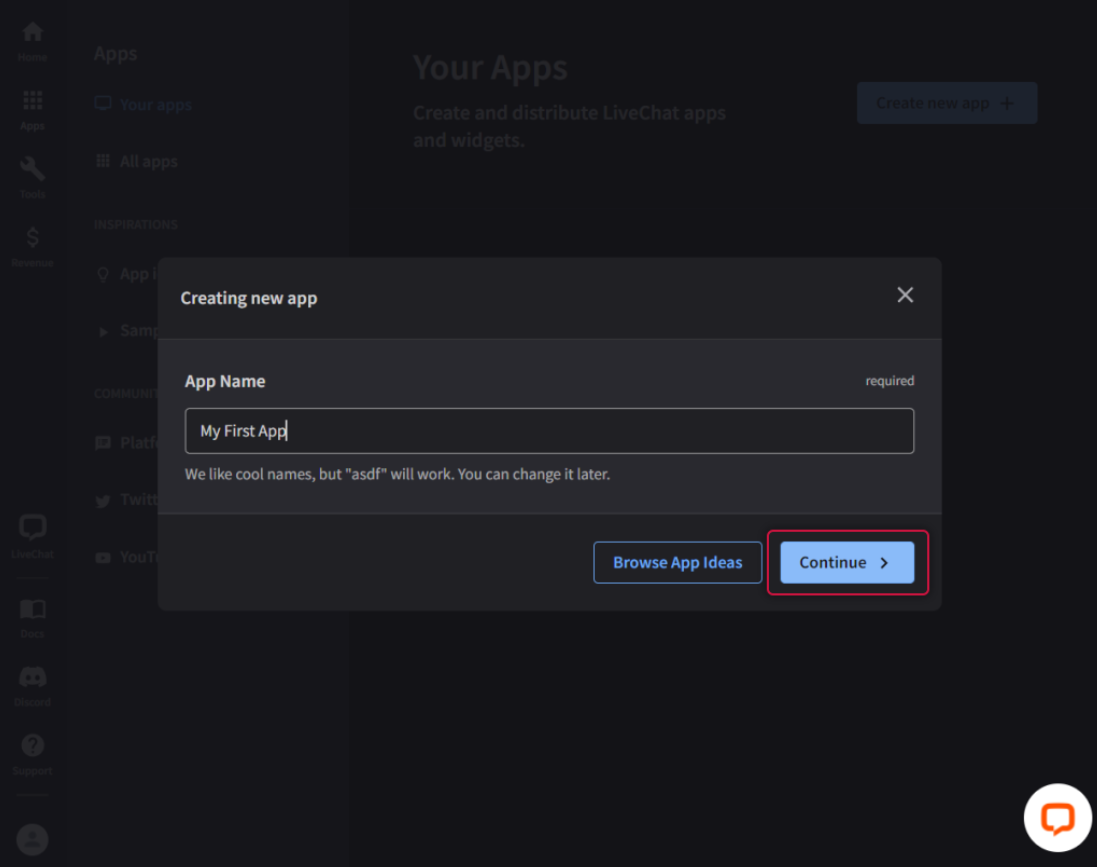Open the Tools wrench icon

[32, 174]
